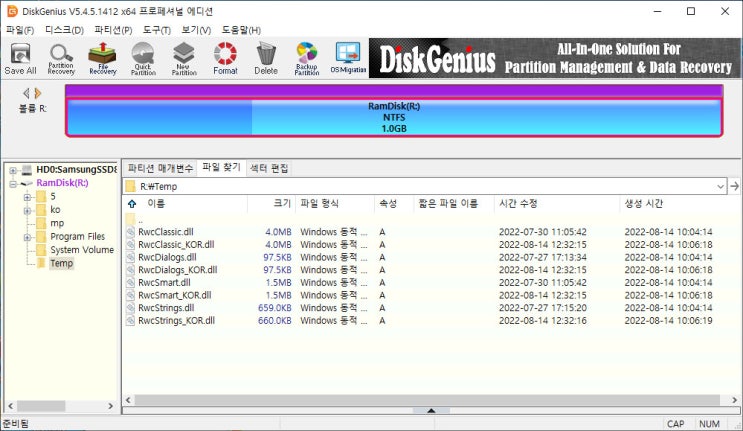Sort by 크기 column header
Image resolution: width=743 pixels, height=431 pixels.
pyautogui.click(x=272, y=204)
